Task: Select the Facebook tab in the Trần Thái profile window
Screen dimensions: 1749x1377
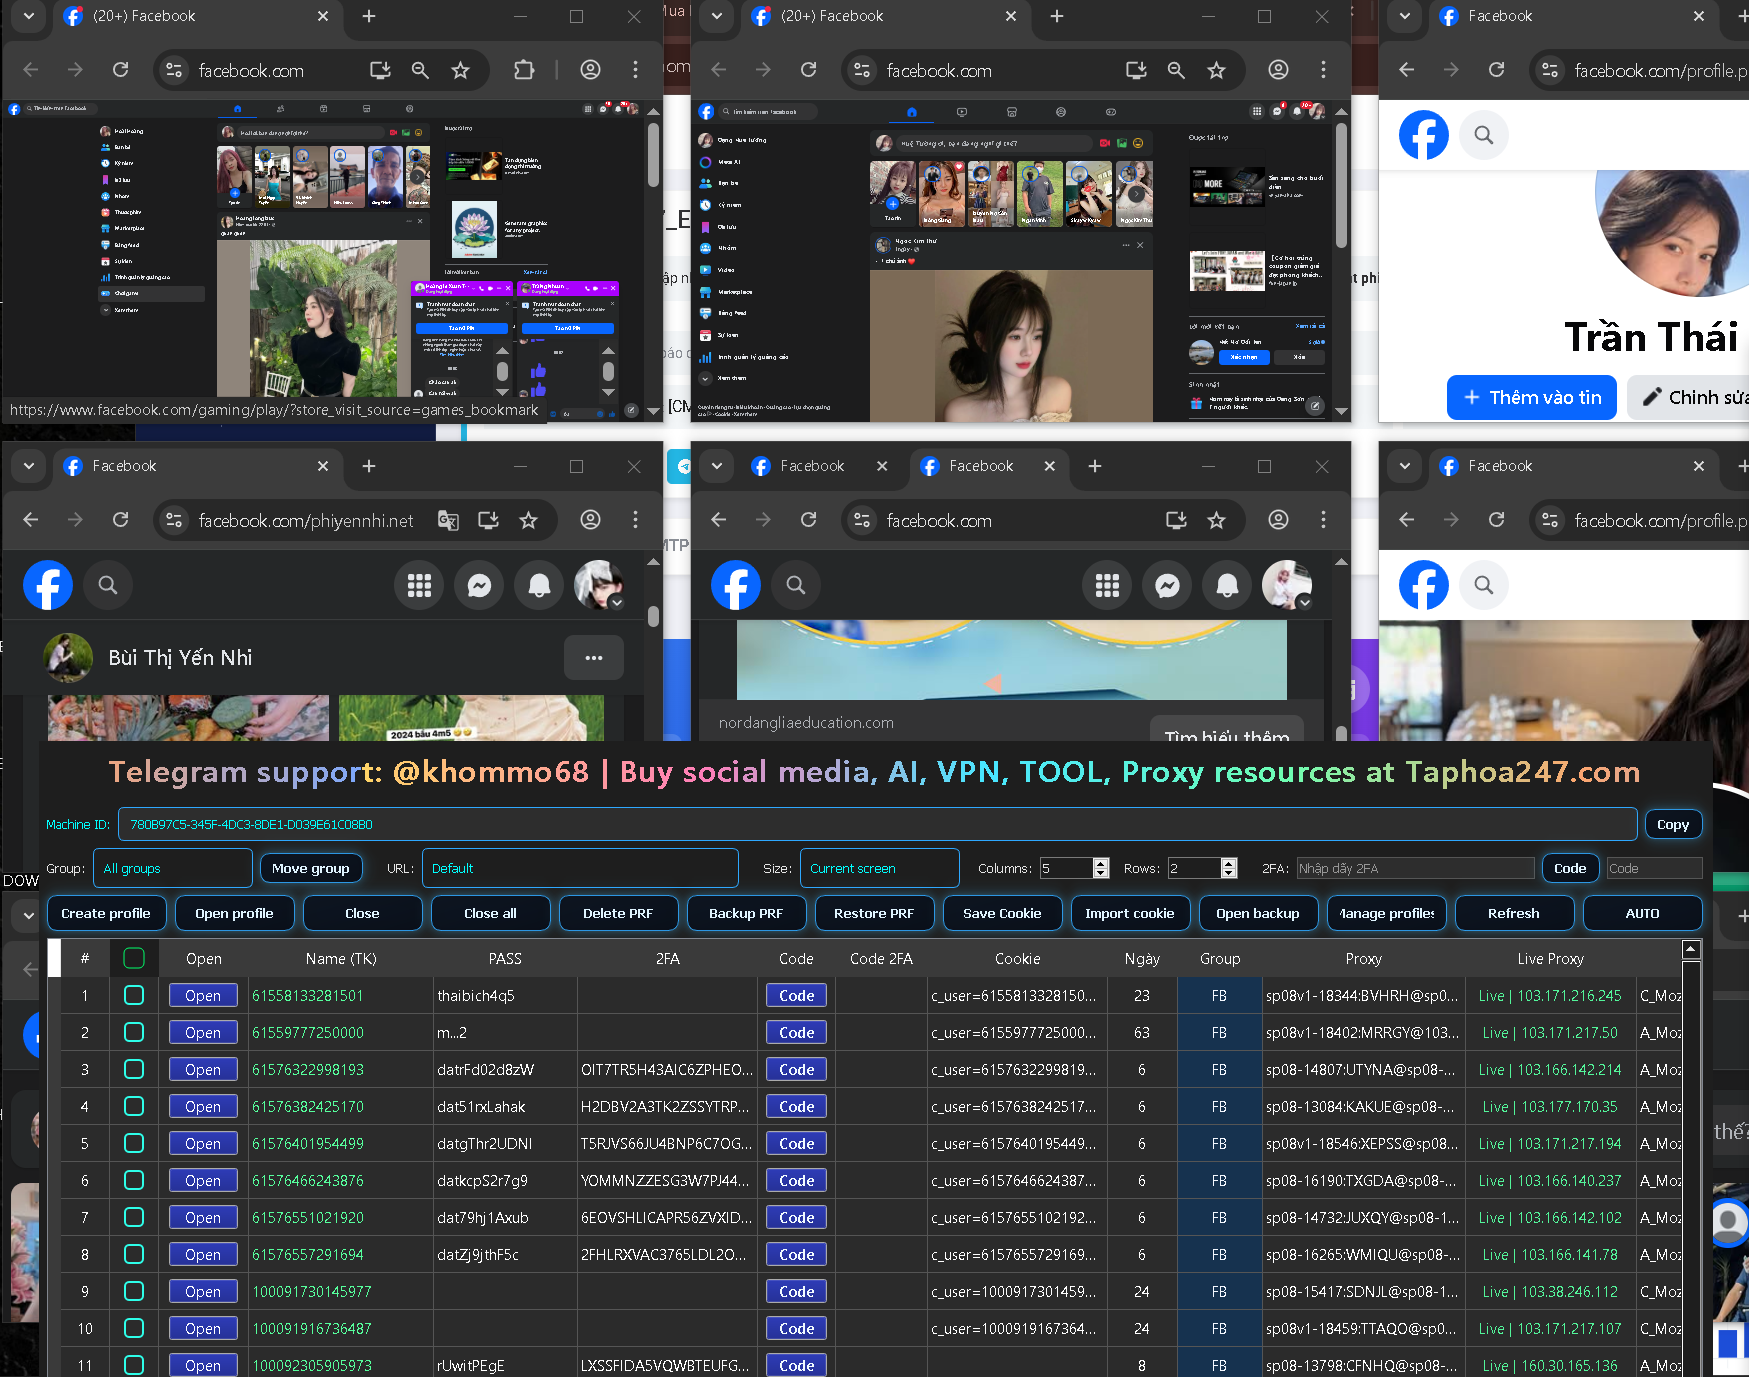Action: (x=1572, y=16)
